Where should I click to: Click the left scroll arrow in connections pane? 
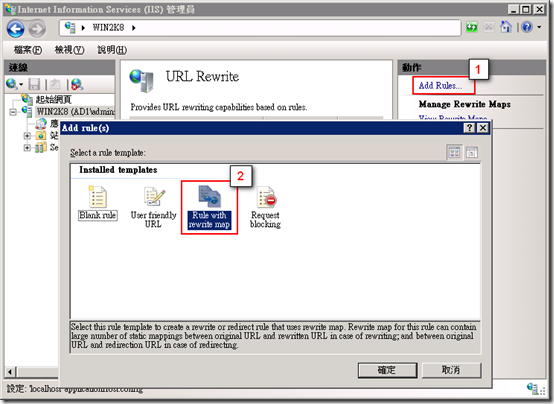click(10, 372)
